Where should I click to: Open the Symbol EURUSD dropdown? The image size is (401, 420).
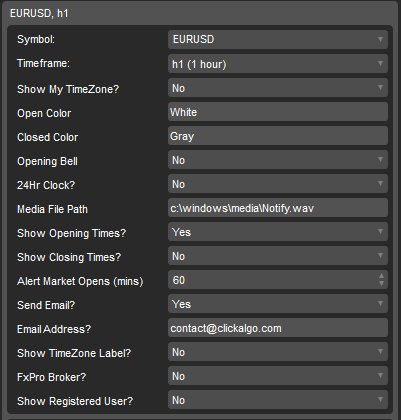click(278, 39)
